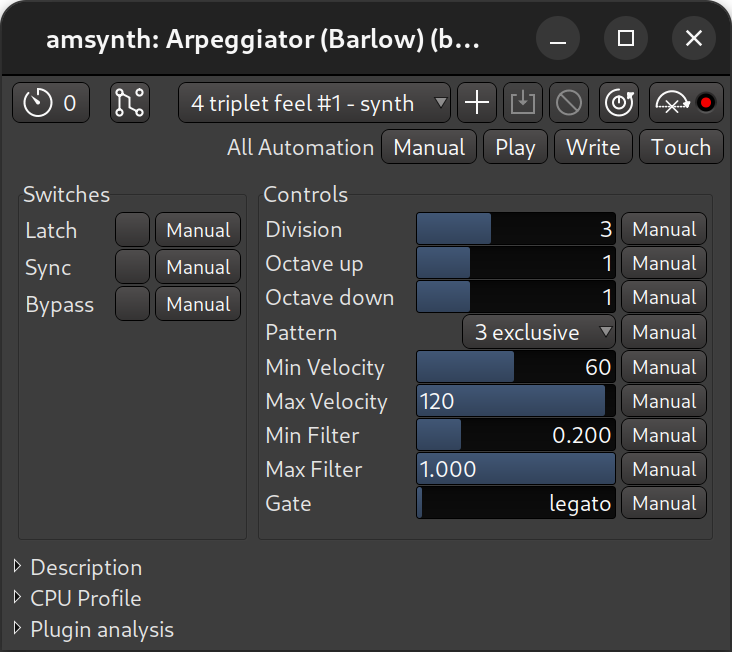732x652 pixels.
Task: Adjust the Division slider
Action: coord(516,229)
